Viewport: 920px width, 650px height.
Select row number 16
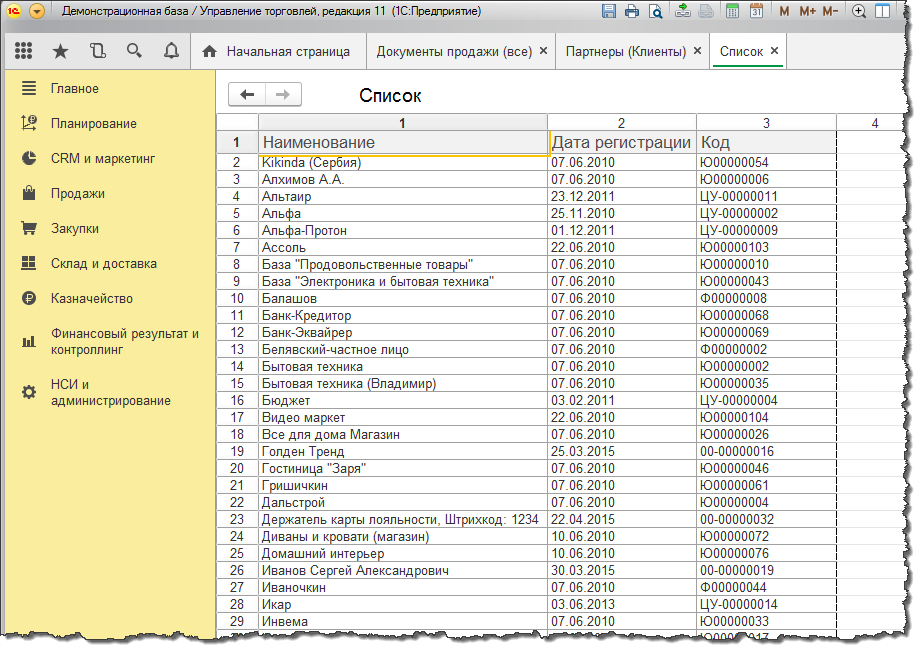(237, 401)
